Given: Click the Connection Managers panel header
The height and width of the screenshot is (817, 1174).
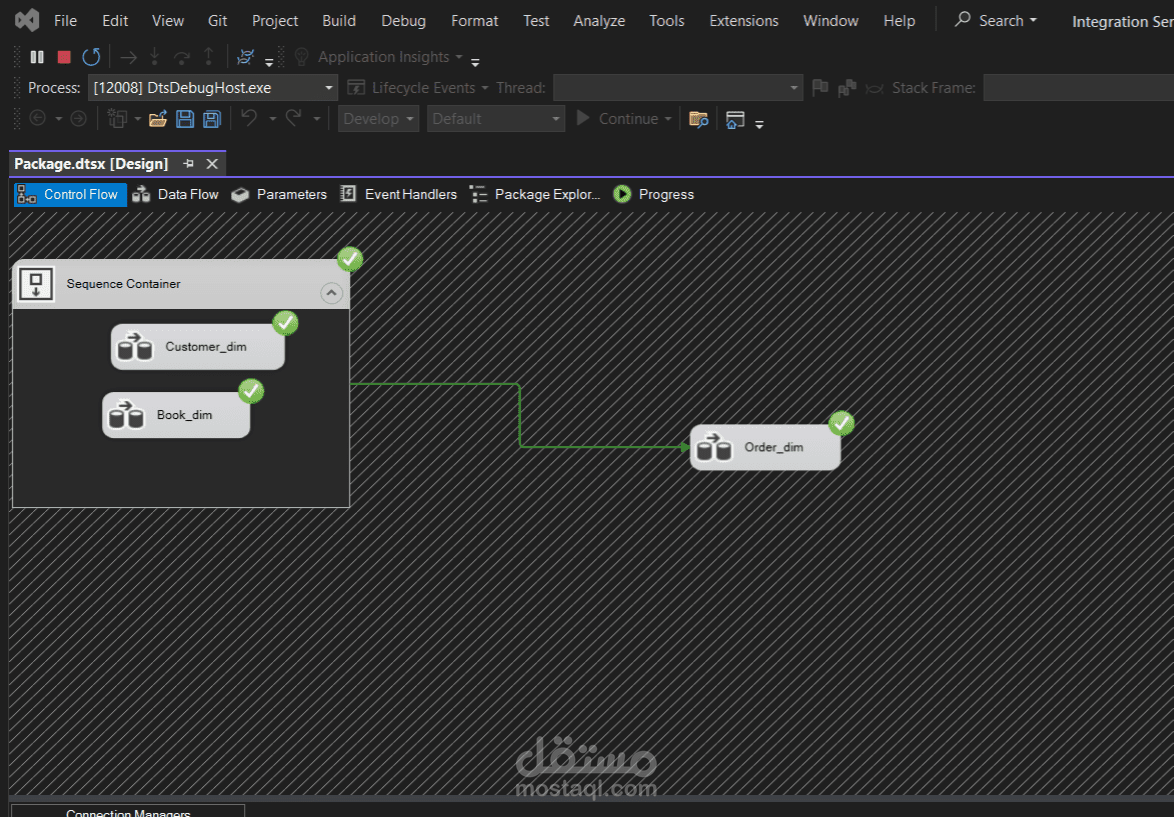Looking at the screenshot, I should [x=128, y=812].
